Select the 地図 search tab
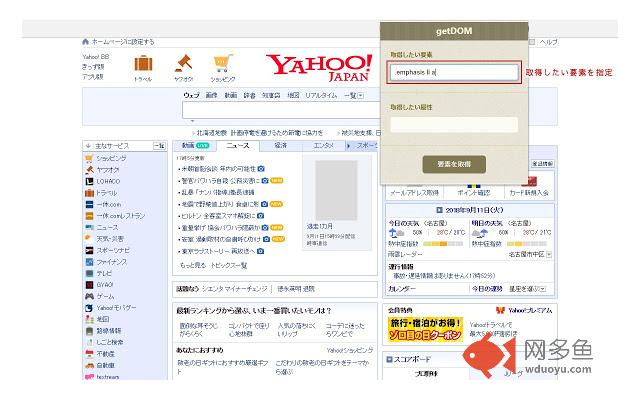This screenshot has width=640, height=400. click(x=293, y=95)
